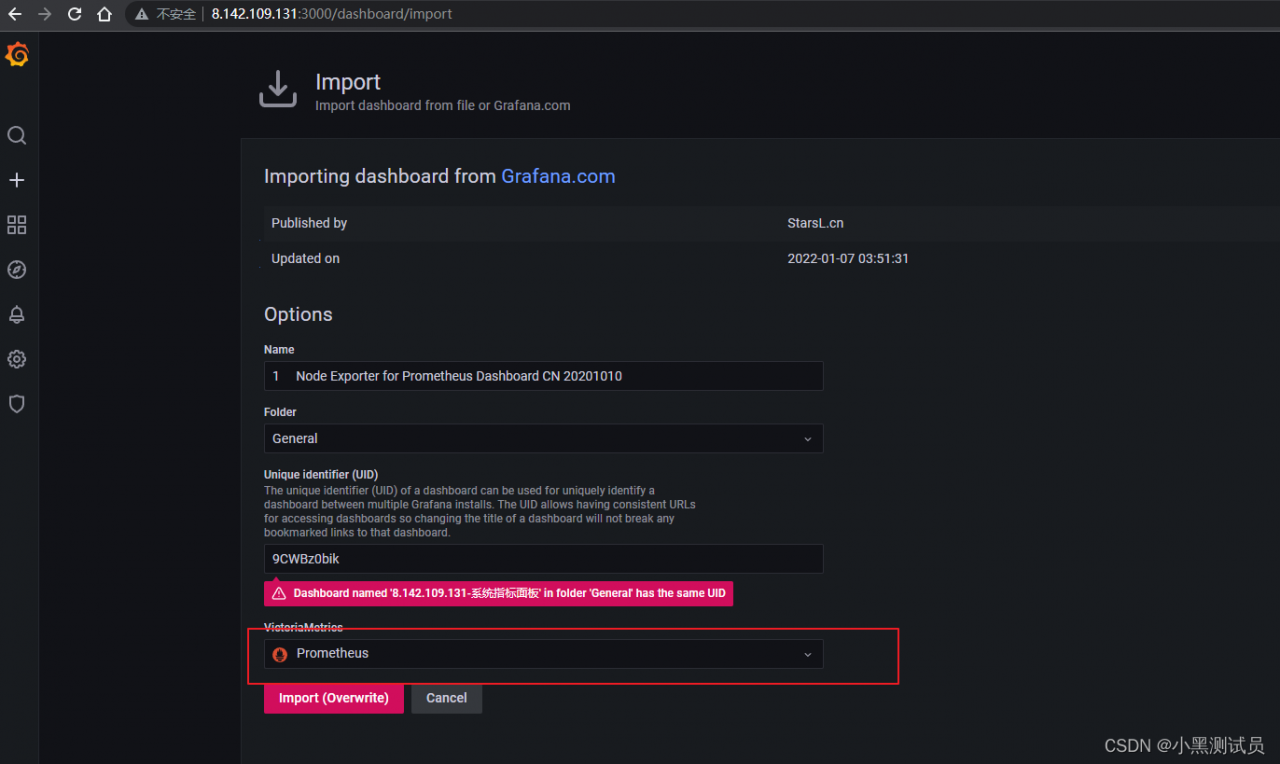Open the Grafana.com link

[x=558, y=176]
